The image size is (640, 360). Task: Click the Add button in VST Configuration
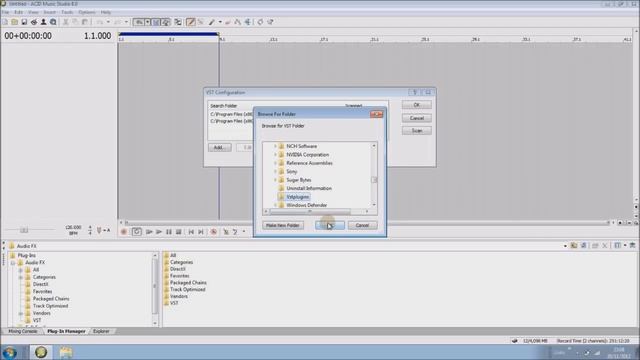pos(219,147)
